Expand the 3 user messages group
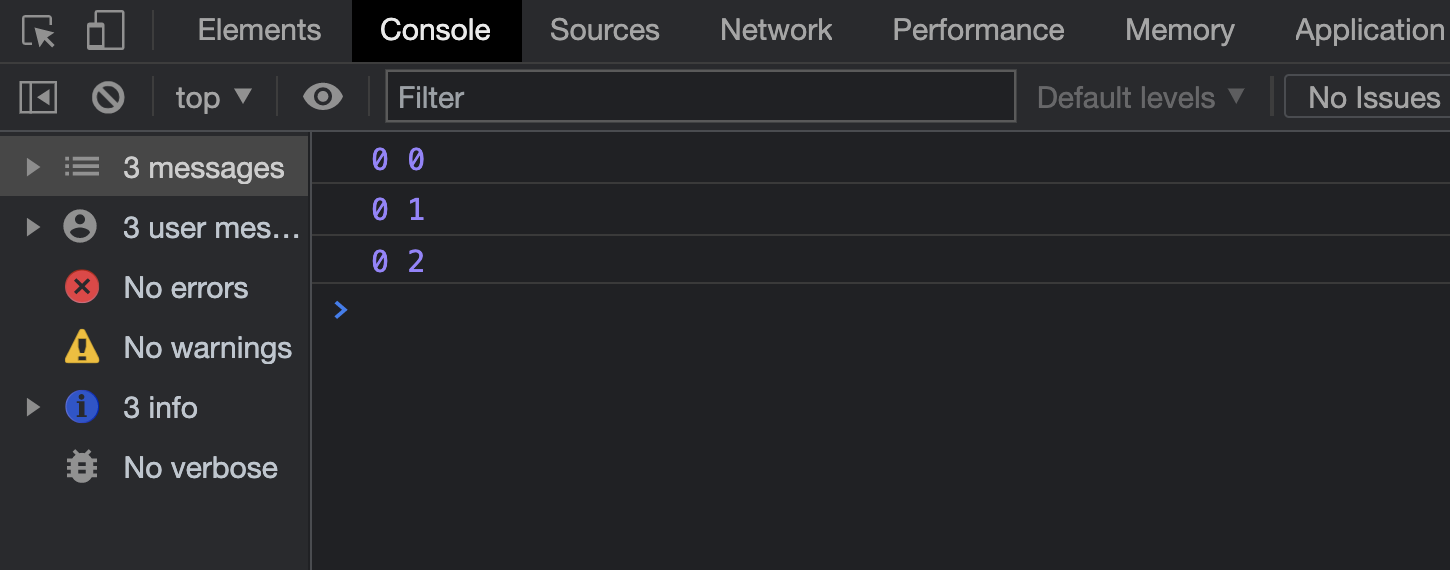The width and height of the screenshot is (1450, 570). [x=33, y=228]
